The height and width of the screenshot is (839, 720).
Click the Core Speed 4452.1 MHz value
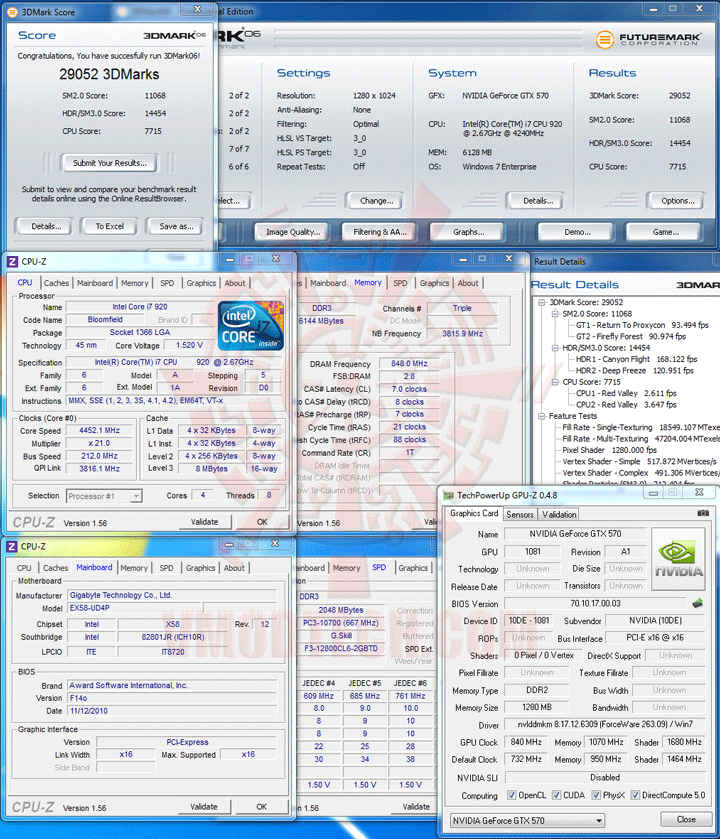click(100, 430)
